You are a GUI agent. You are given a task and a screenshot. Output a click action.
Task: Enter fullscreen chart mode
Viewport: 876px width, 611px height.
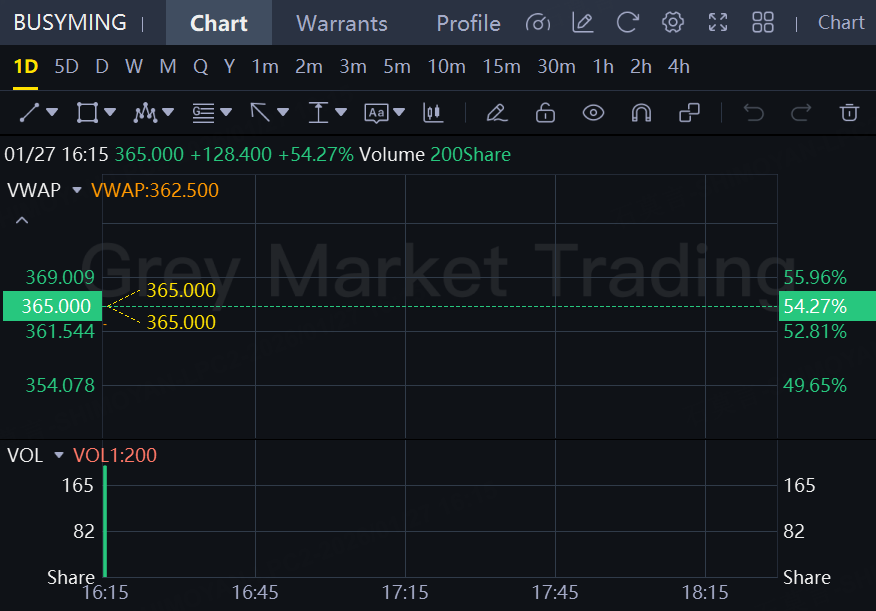click(x=718, y=22)
